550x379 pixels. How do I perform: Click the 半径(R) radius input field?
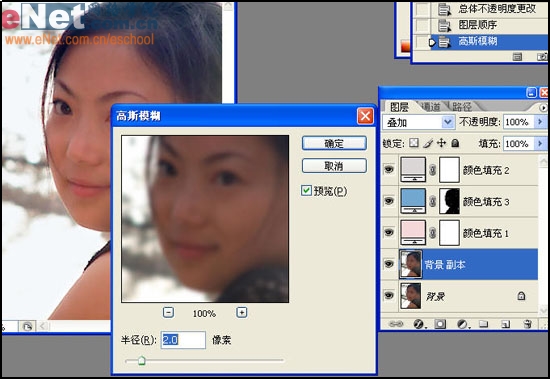(x=183, y=340)
